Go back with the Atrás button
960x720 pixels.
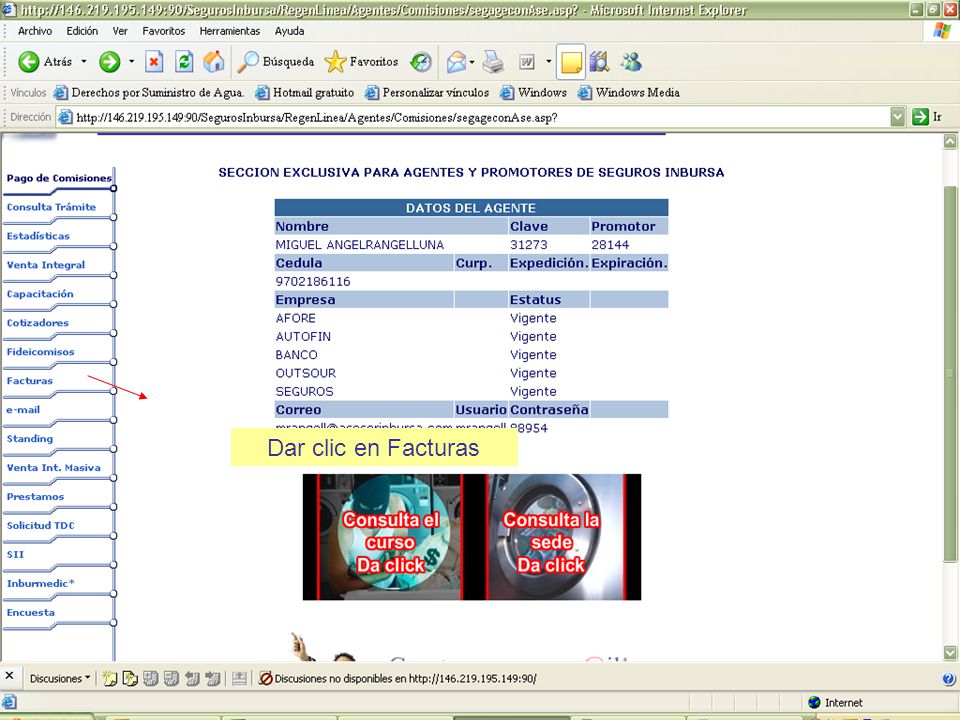click(x=44, y=62)
